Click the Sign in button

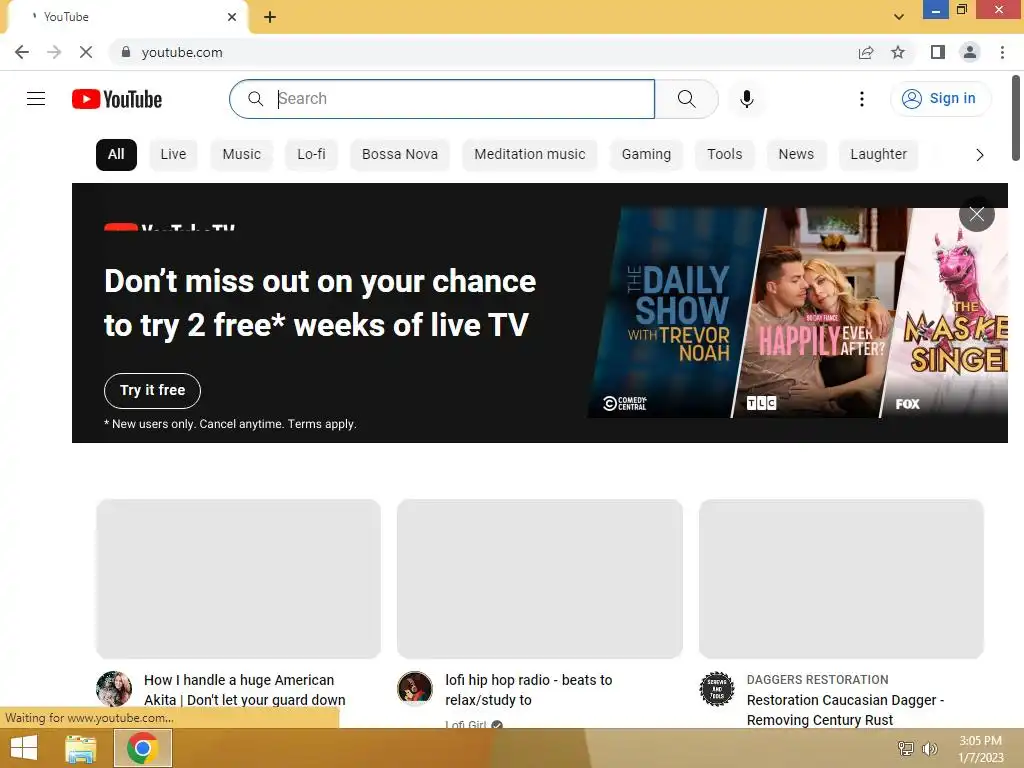940,99
